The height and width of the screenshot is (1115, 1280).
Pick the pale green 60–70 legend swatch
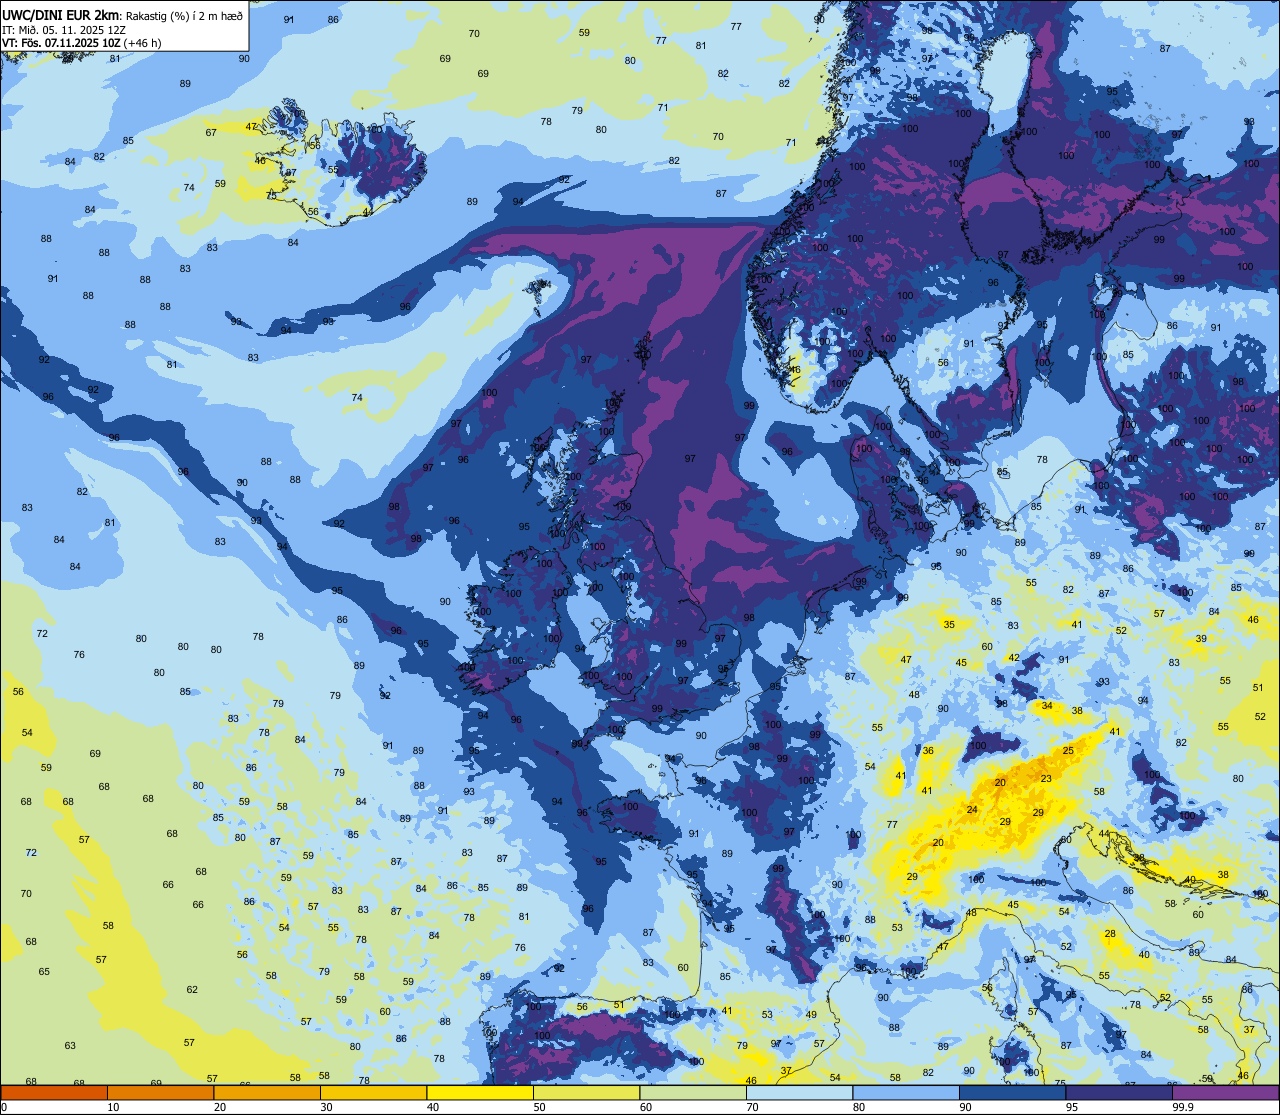click(x=693, y=1093)
